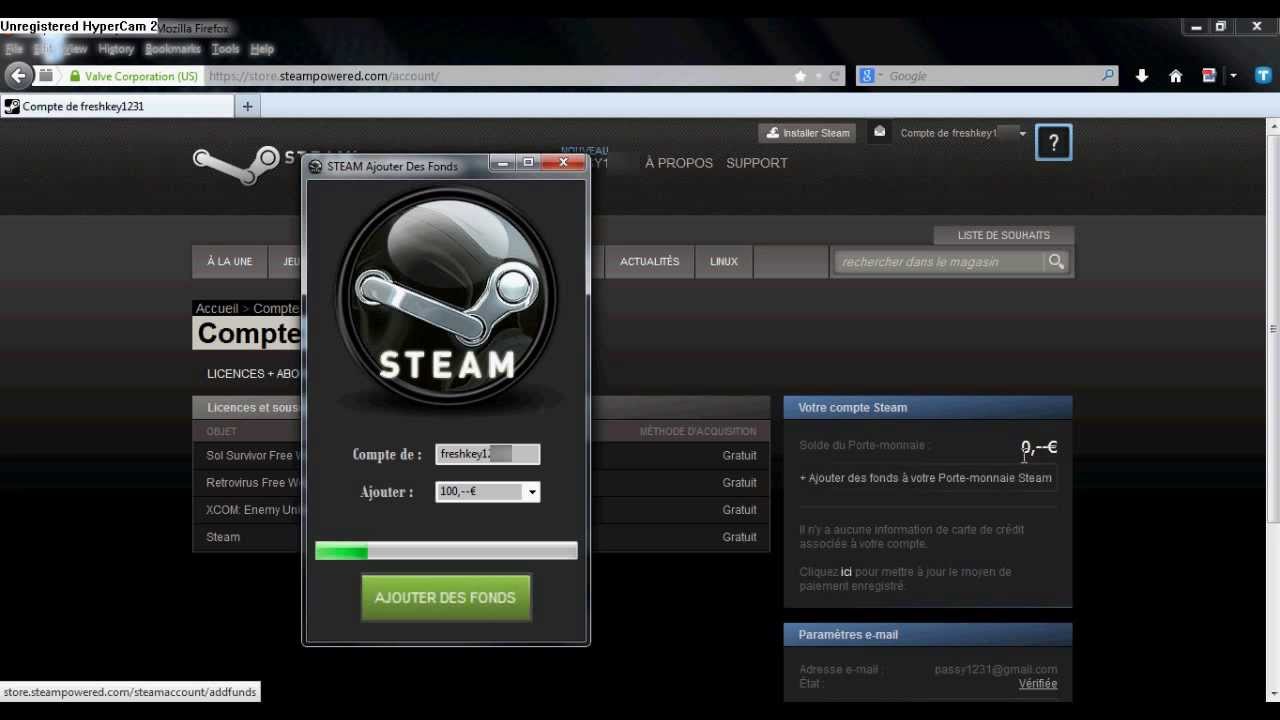Click the passy1231@gmail.com email address
The width and height of the screenshot is (1280, 720).
pos(996,669)
